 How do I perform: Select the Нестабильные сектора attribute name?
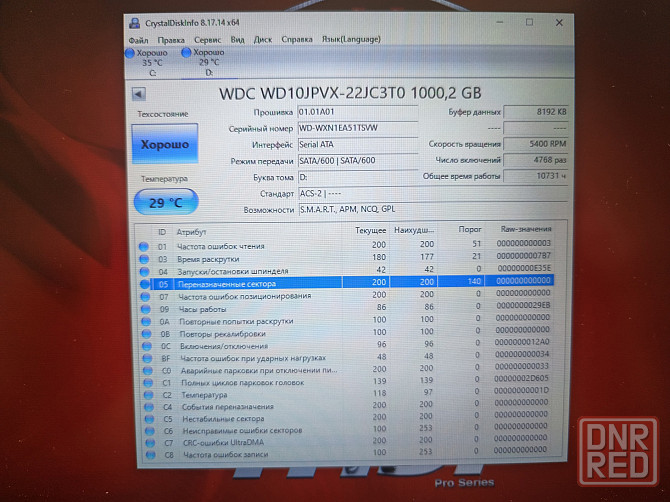[x=223, y=419]
